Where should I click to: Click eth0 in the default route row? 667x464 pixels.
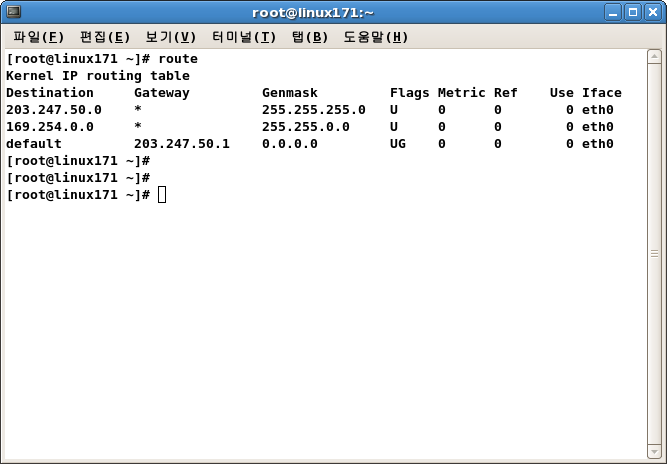click(x=598, y=144)
